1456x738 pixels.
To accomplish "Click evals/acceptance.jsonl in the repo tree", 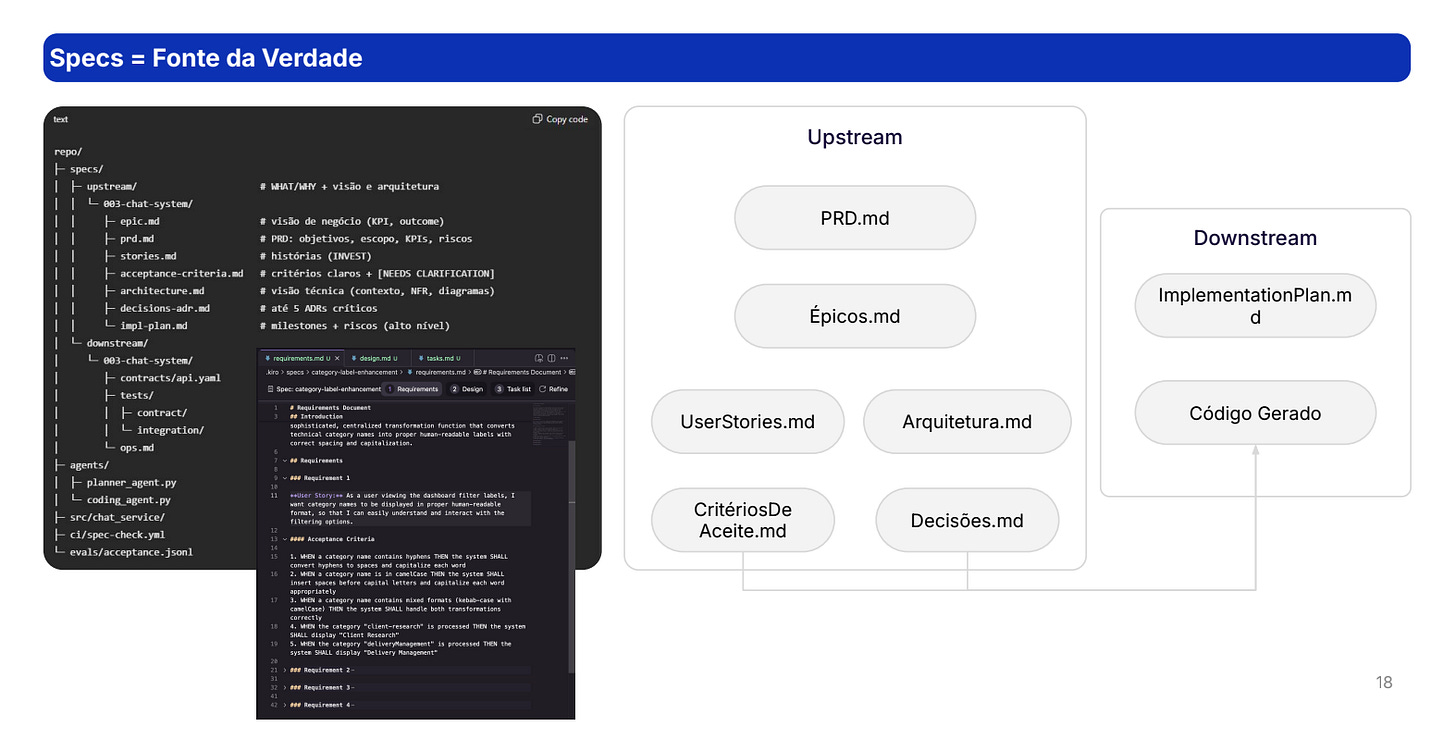I will [x=131, y=552].
